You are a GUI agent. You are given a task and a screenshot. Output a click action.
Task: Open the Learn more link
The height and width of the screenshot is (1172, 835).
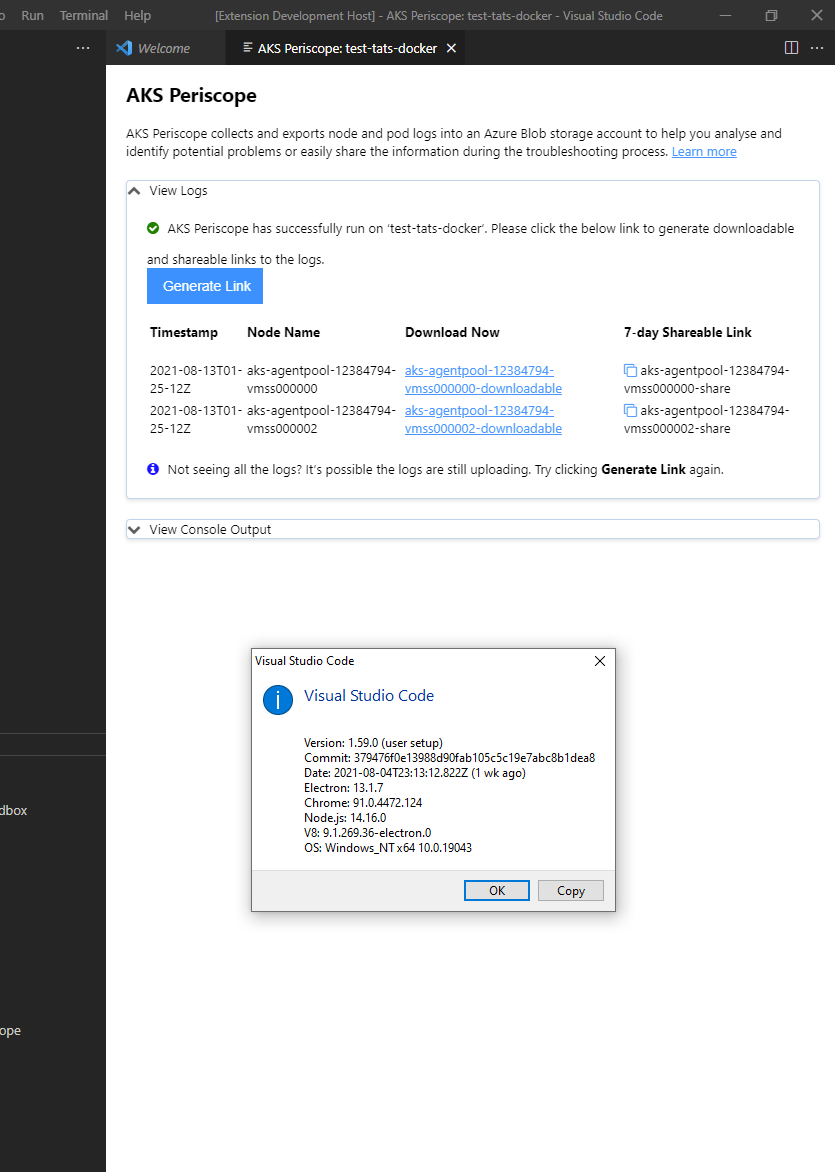point(703,151)
